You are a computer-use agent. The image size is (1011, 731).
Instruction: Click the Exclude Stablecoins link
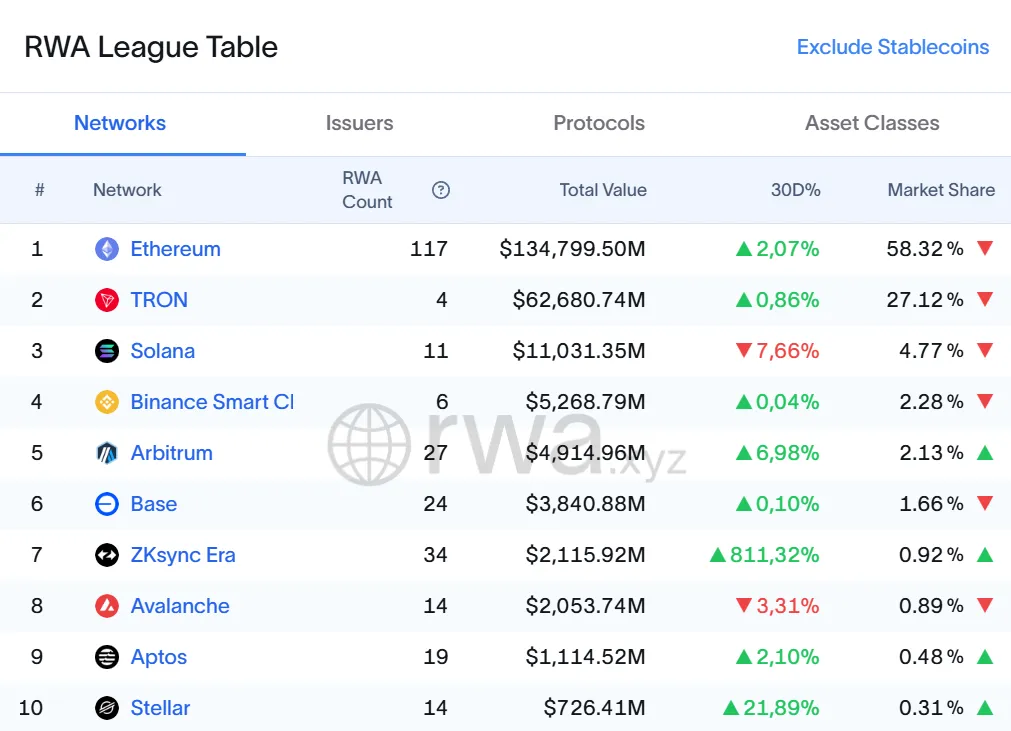click(892, 46)
